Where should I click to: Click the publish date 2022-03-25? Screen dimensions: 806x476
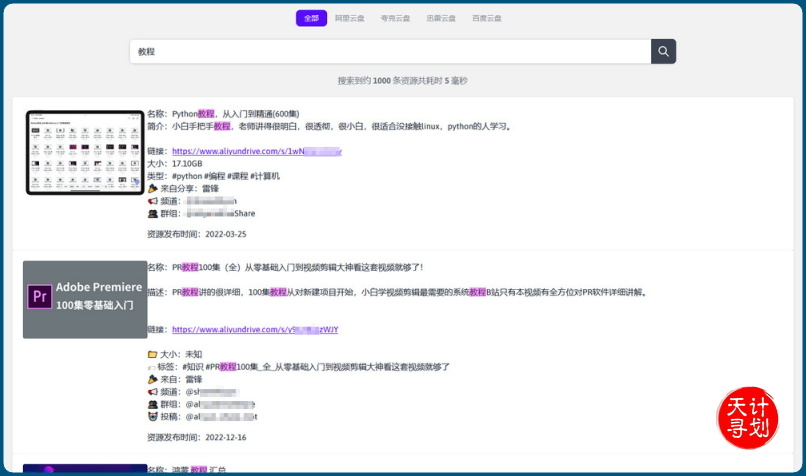point(226,234)
